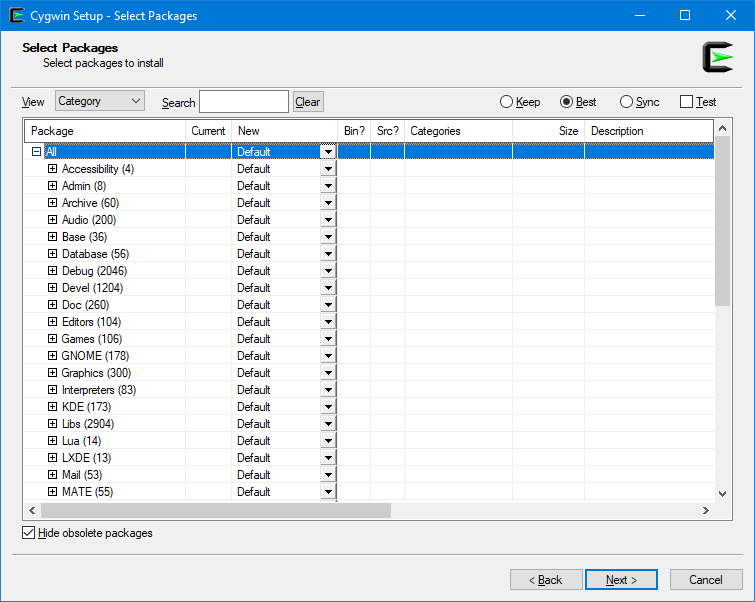Collapse the All root tree node
This screenshot has width=755, height=602.
tap(37, 152)
